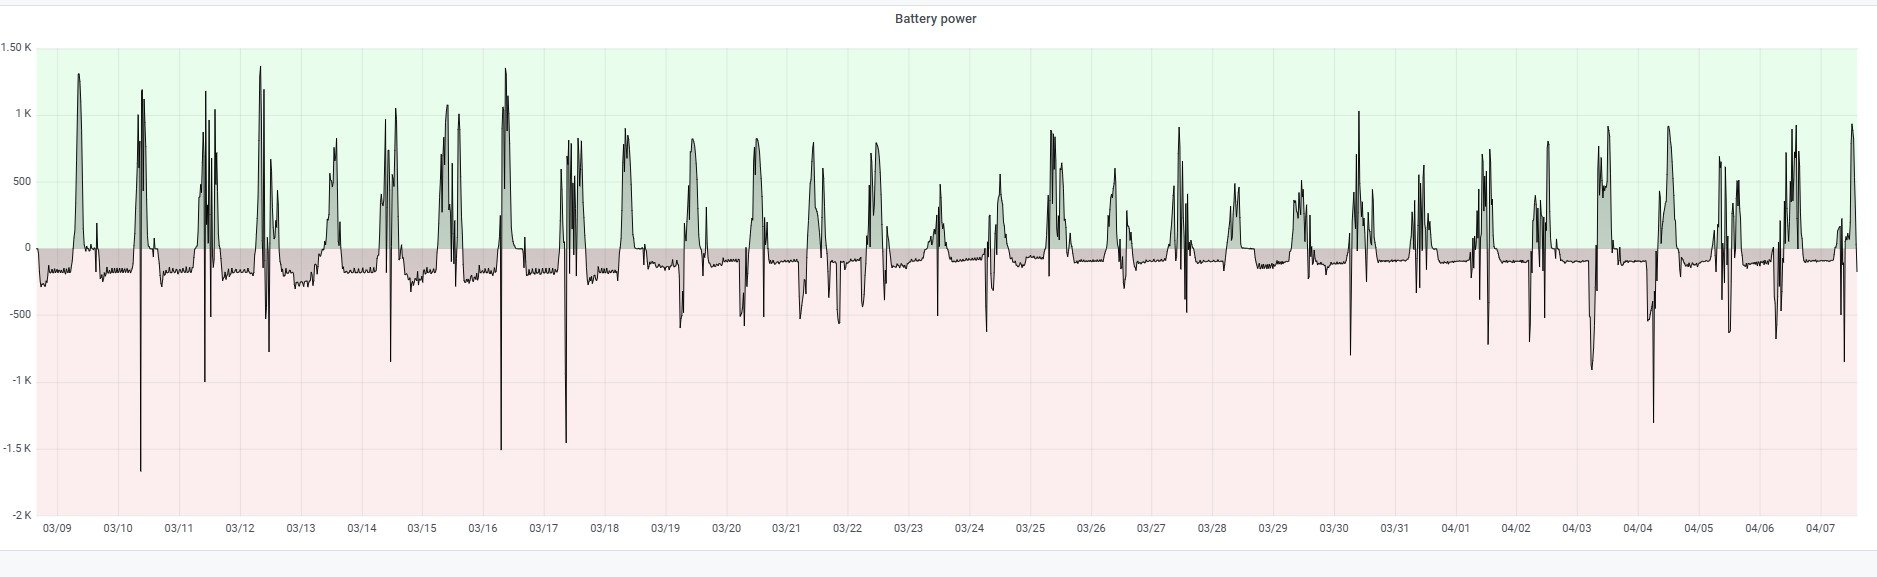The image size is (1877, 577).
Task: Click the 03/25 date label
Action: [x=1031, y=528]
